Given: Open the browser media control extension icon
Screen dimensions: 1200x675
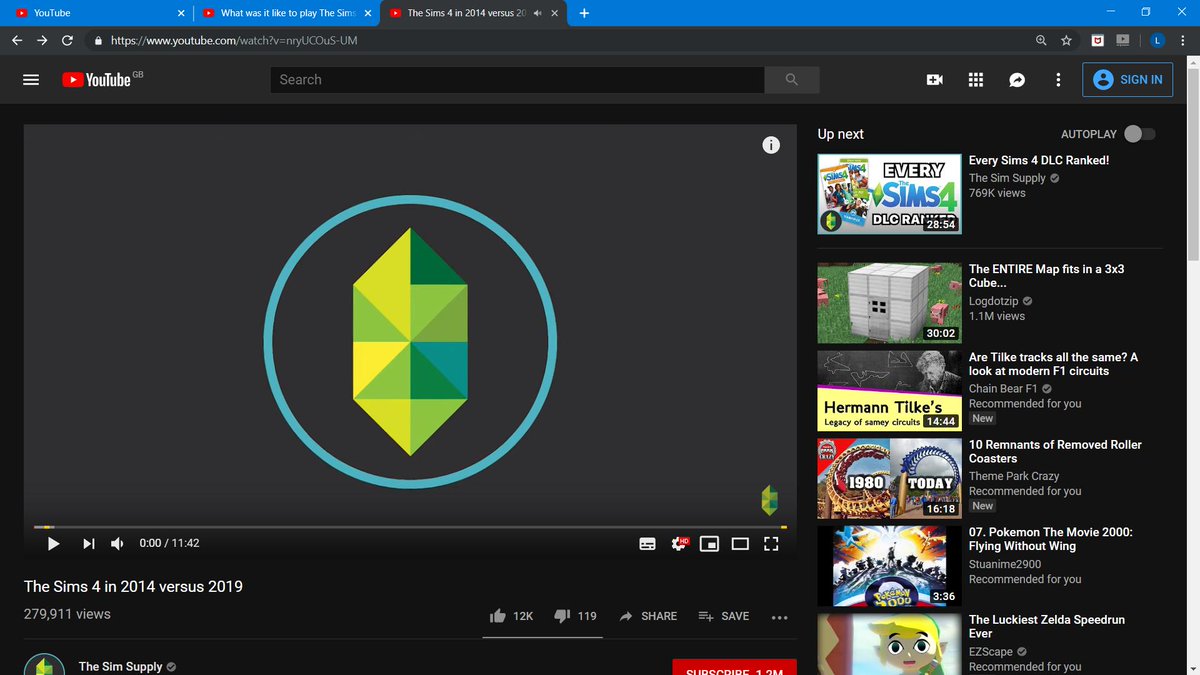Looking at the screenshot, I should [x=1123, y=40].
